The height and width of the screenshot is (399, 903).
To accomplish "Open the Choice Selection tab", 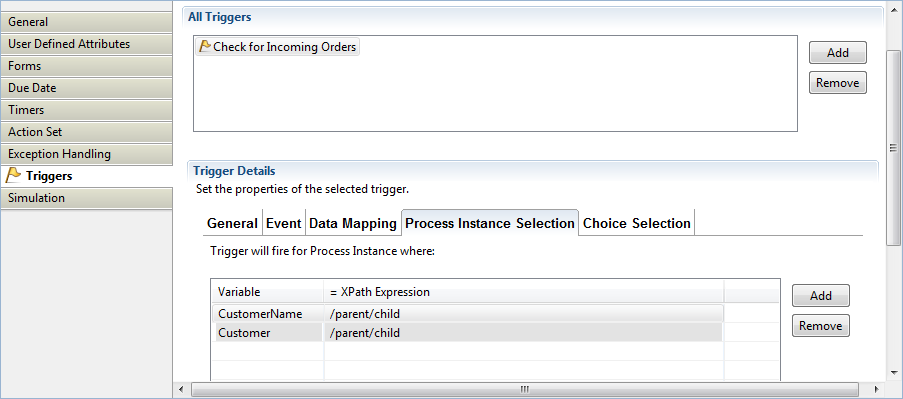I will pyautogui.click(x=636, y=223).
